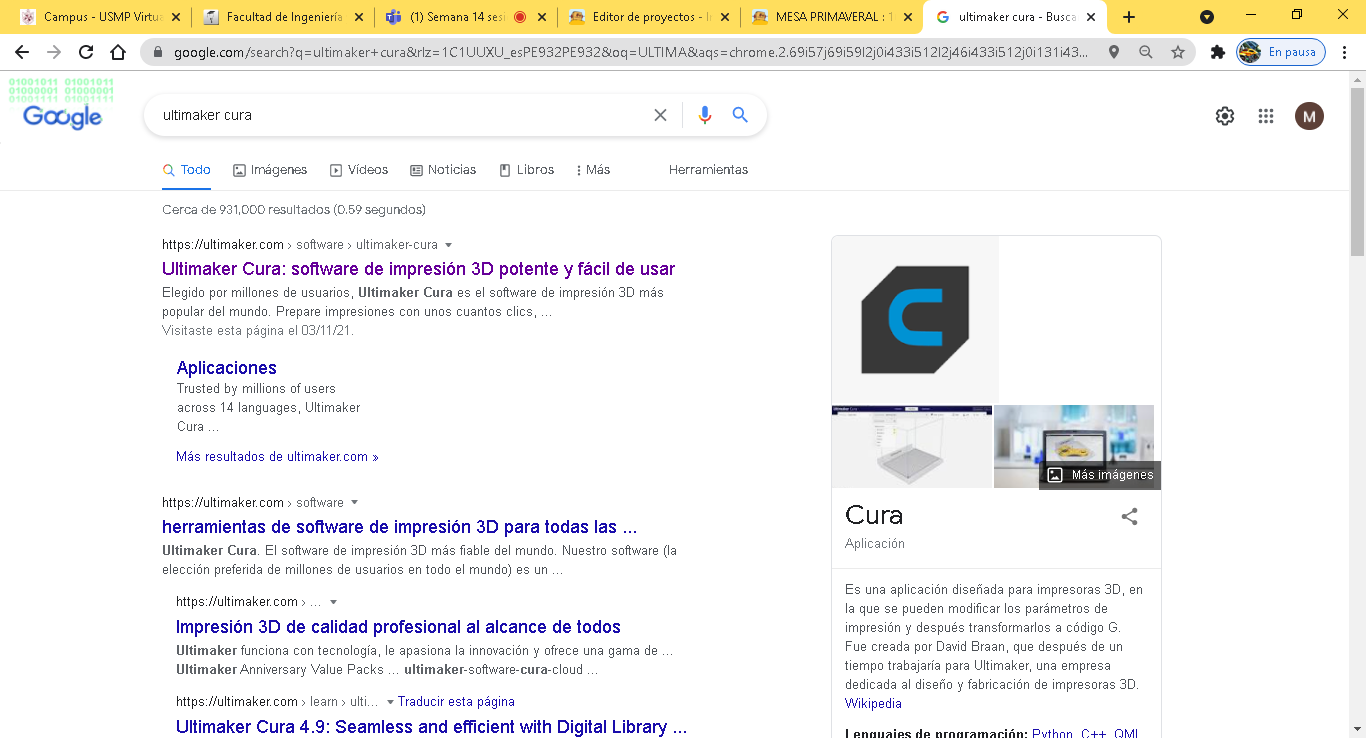Open the Chrome three-dot menu
This screenshot has height=738, width=1366.
1346,52
